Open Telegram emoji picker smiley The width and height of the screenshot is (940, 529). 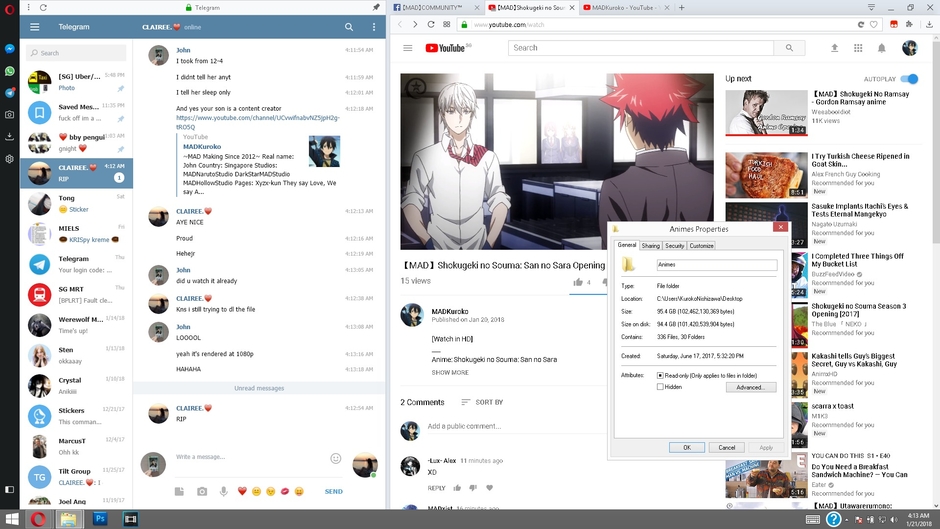336,458
